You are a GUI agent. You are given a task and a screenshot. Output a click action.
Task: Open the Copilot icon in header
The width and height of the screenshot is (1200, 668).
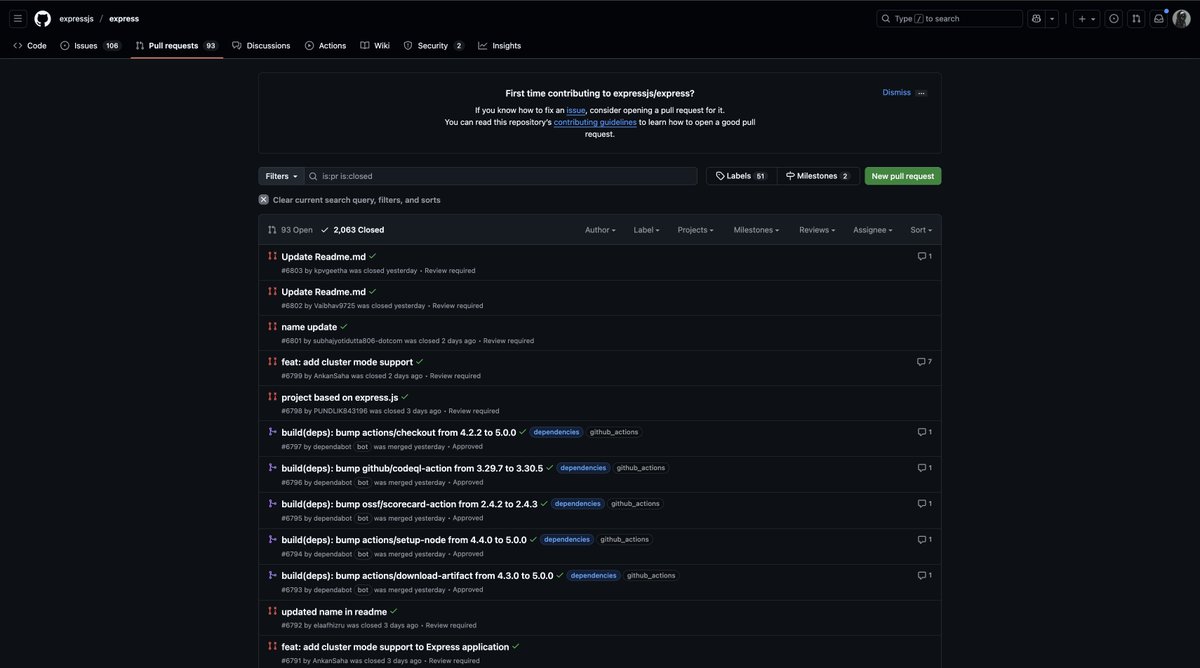(1037, 18)
